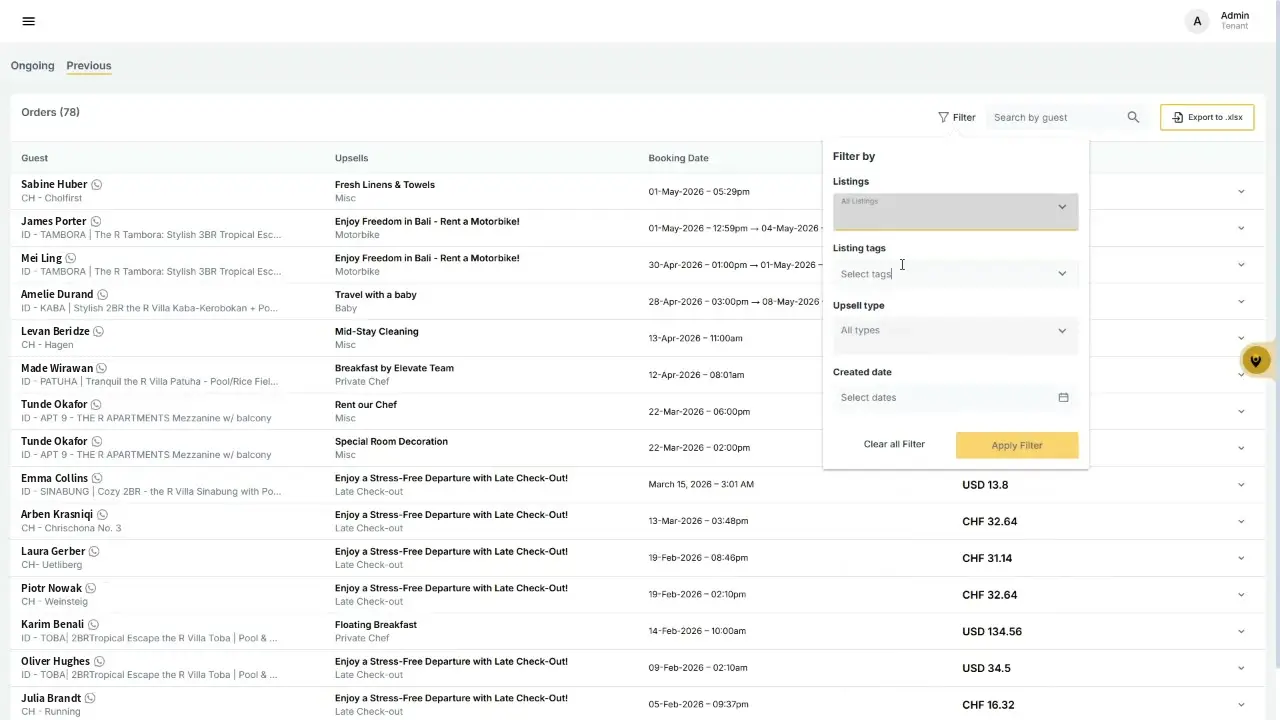Click the Apply Filter button

coord(1017,445)
